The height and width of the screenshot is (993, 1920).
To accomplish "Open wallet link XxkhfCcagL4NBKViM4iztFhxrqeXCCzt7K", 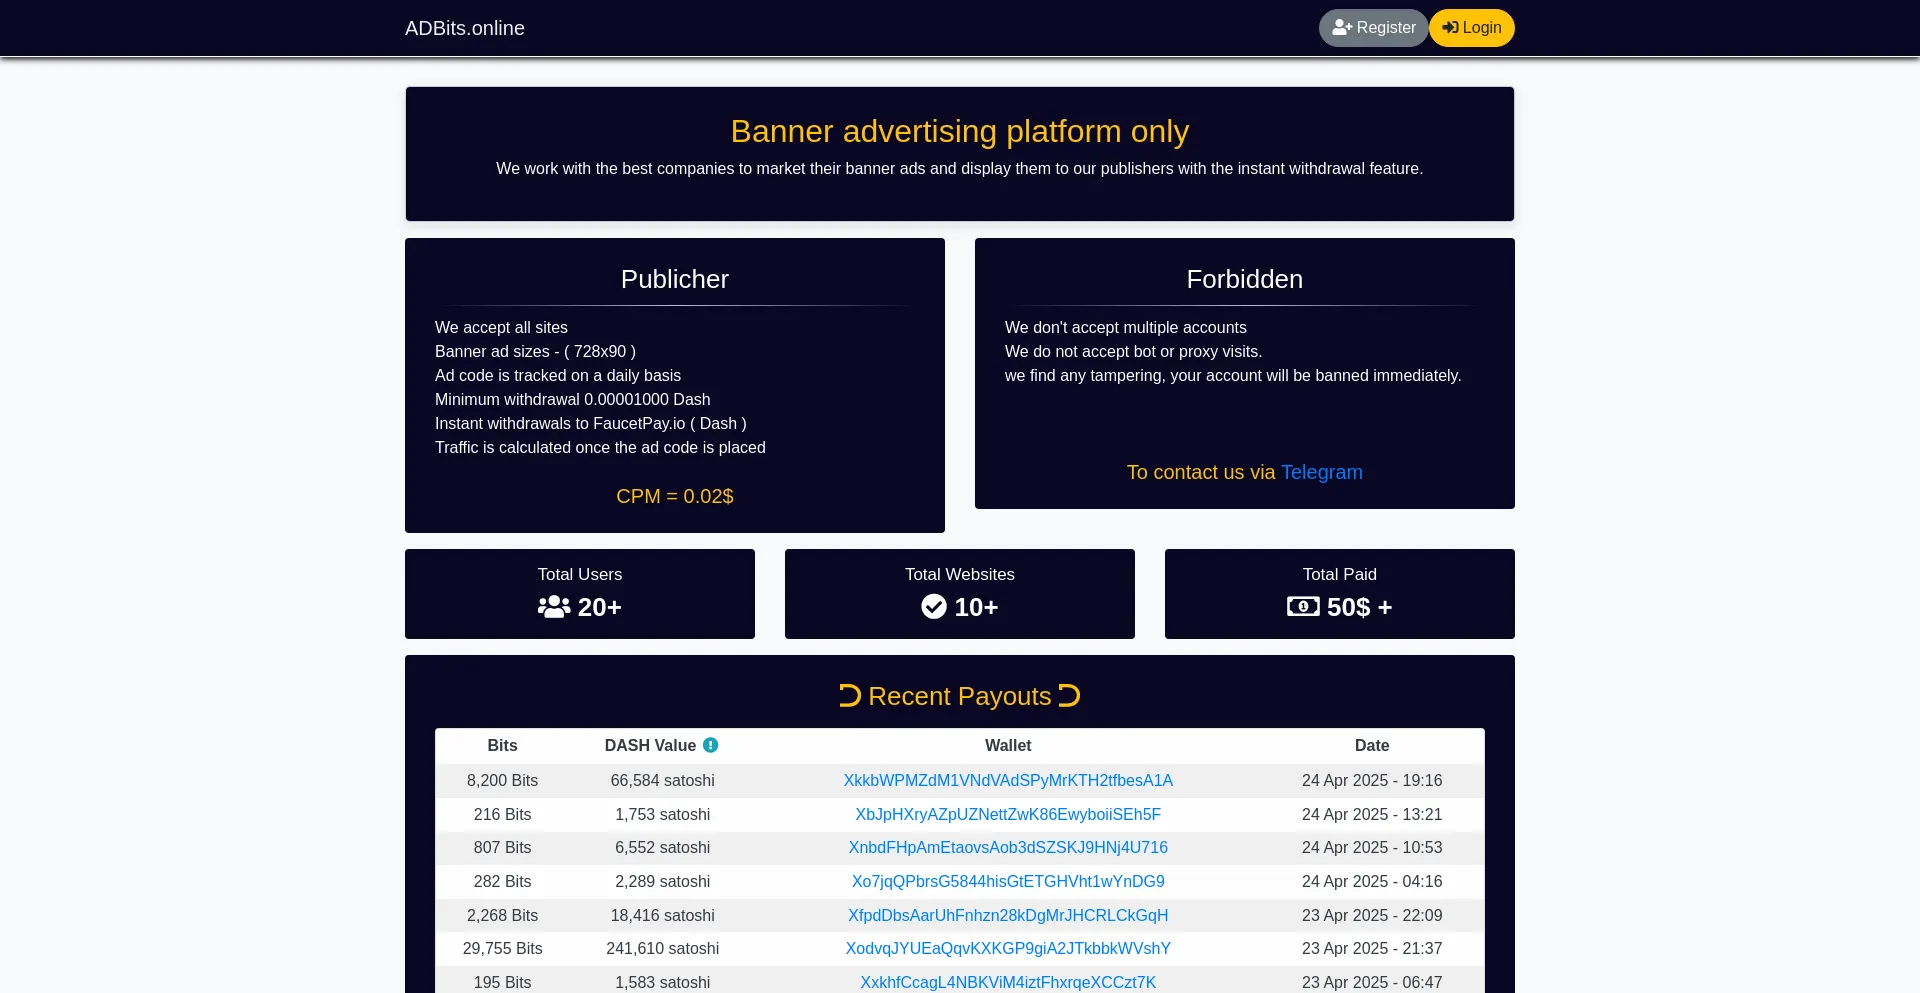I will pyautogui.click(x=1007, y=982).
